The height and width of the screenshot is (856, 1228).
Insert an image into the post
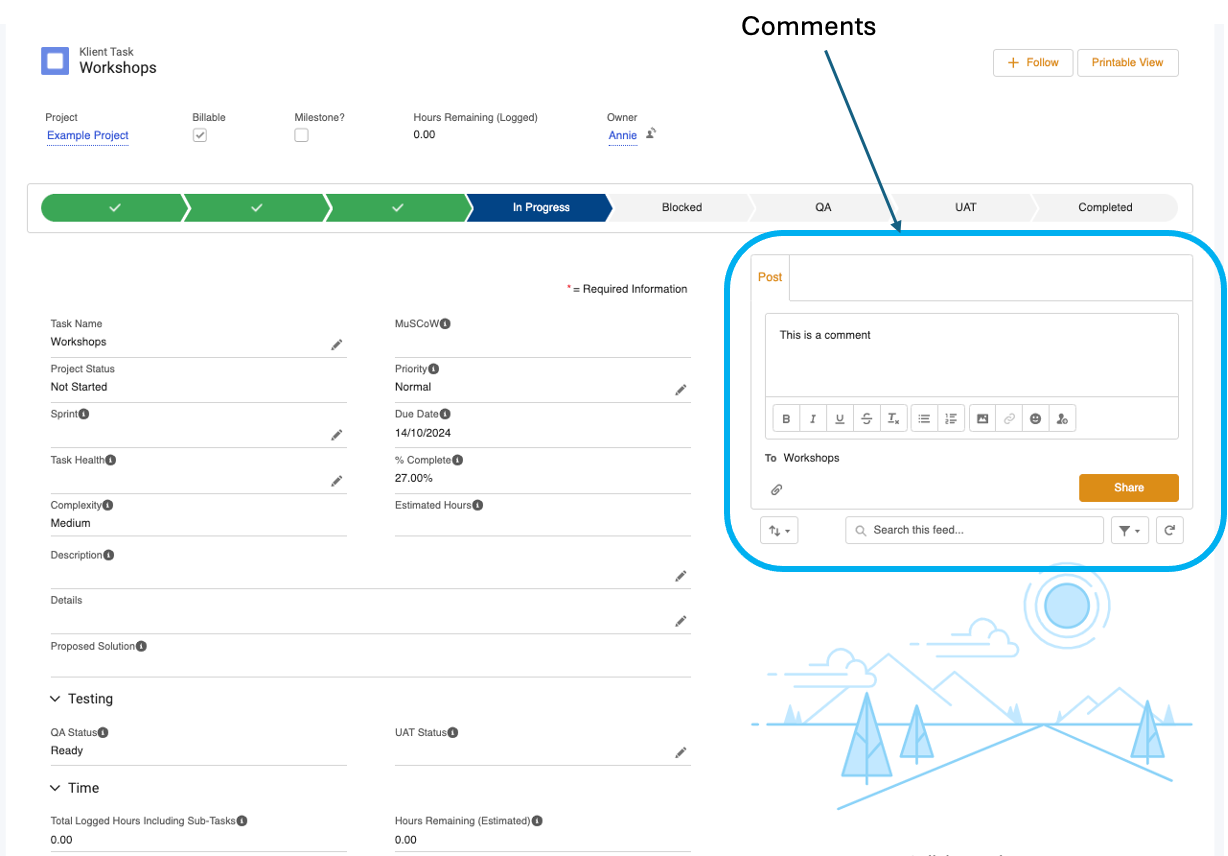click(983, 419)
